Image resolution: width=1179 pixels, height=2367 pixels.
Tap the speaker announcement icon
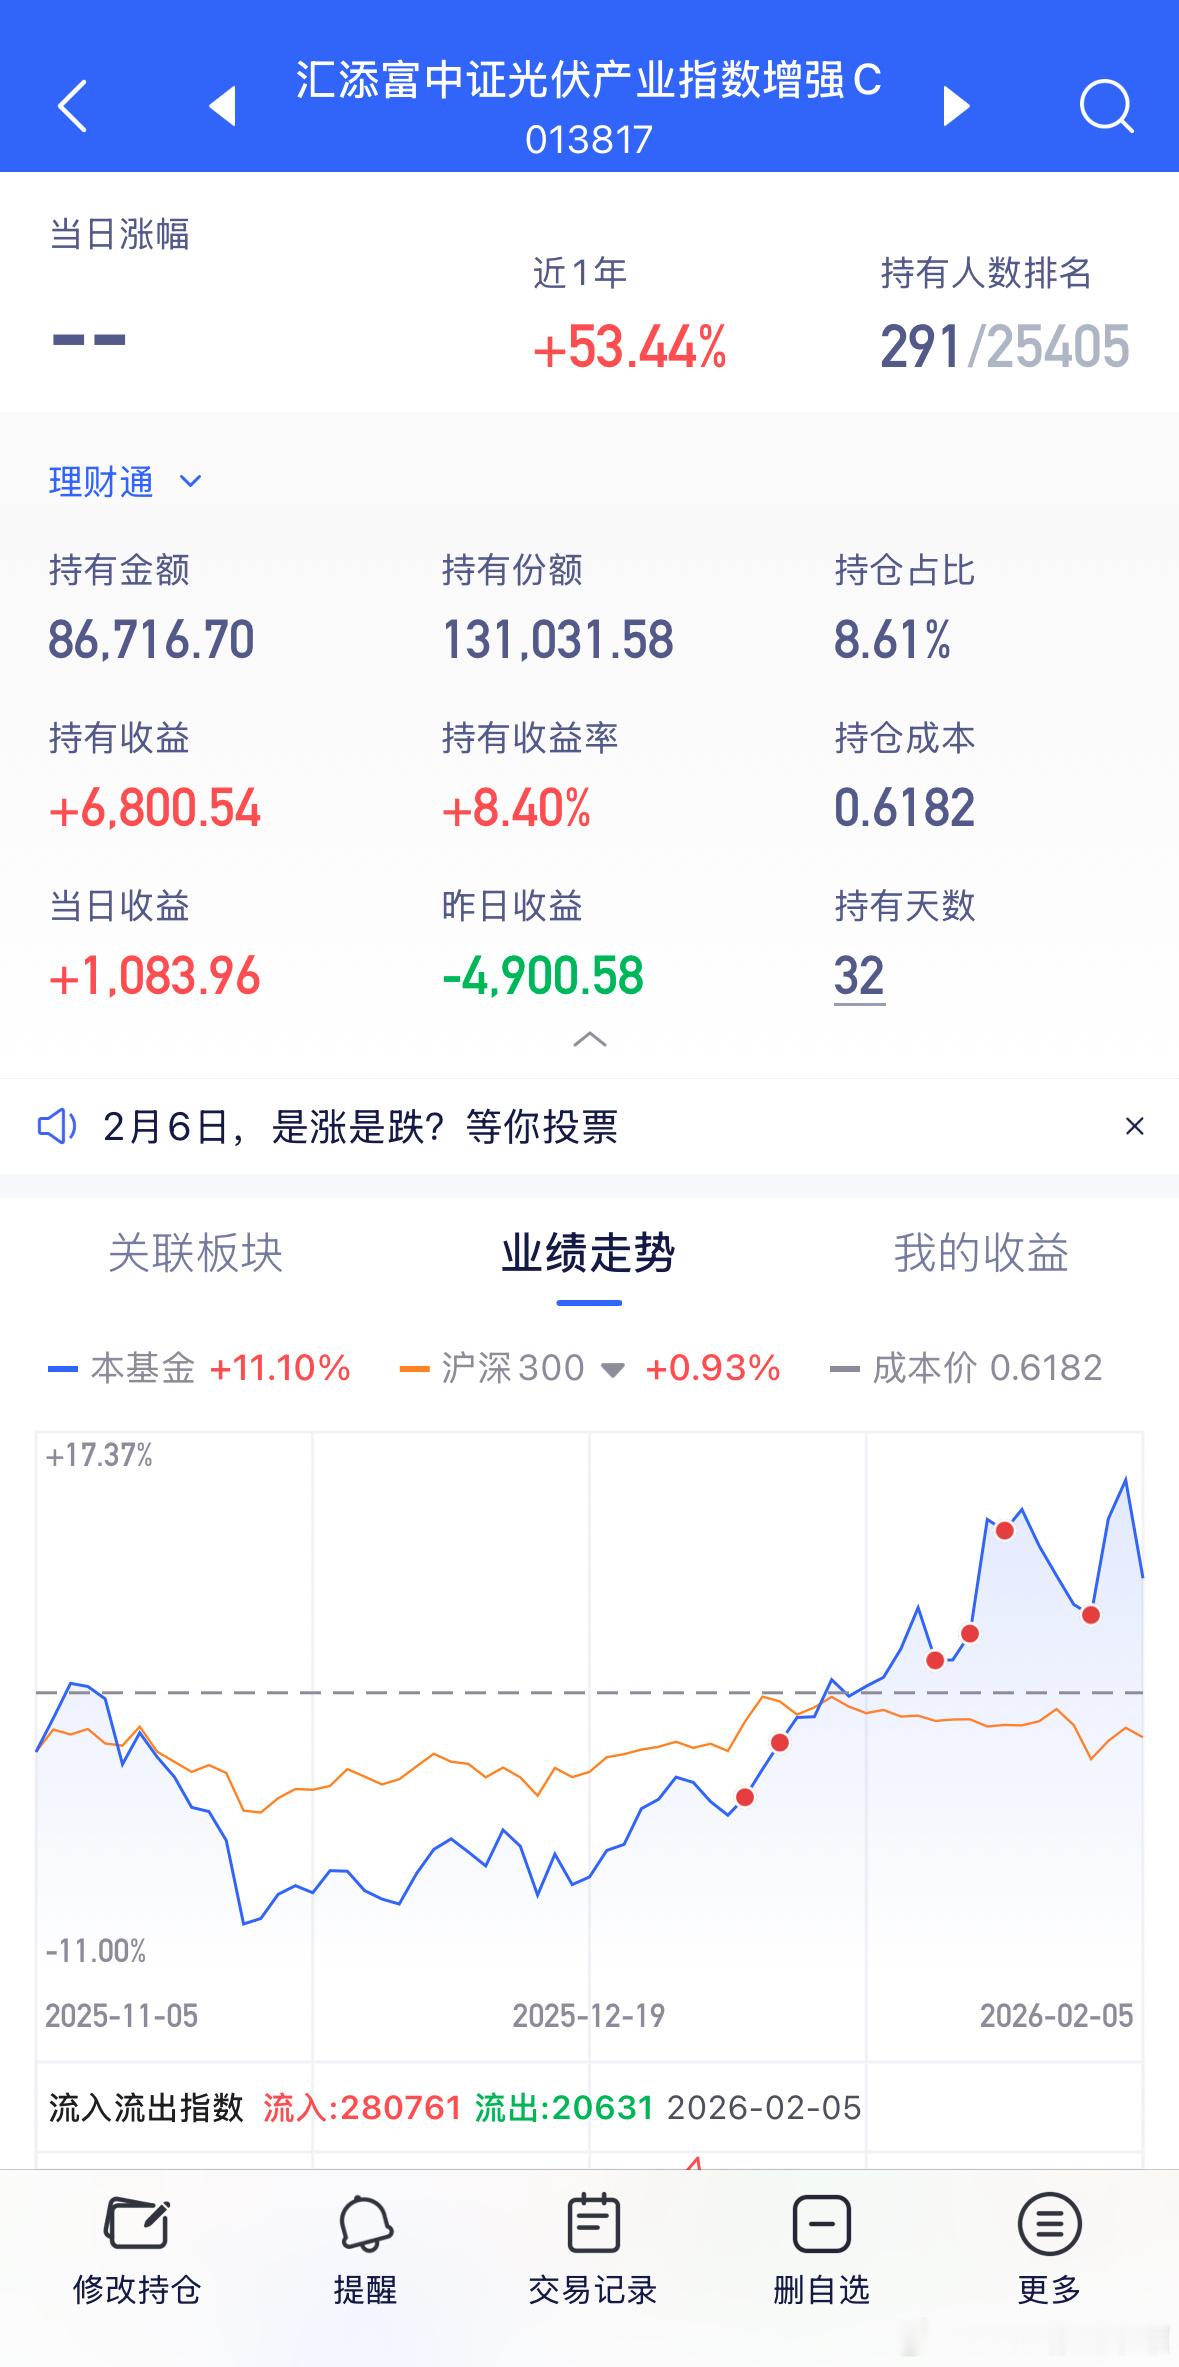(x=57, y=1126)
